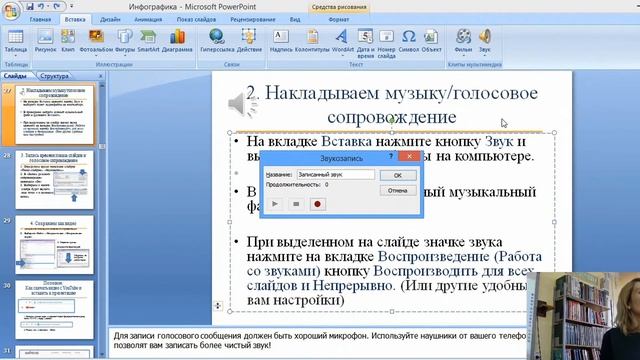Start recording with red record button
This screenshot has width=640, height=360.
click(x=318, y=204)
